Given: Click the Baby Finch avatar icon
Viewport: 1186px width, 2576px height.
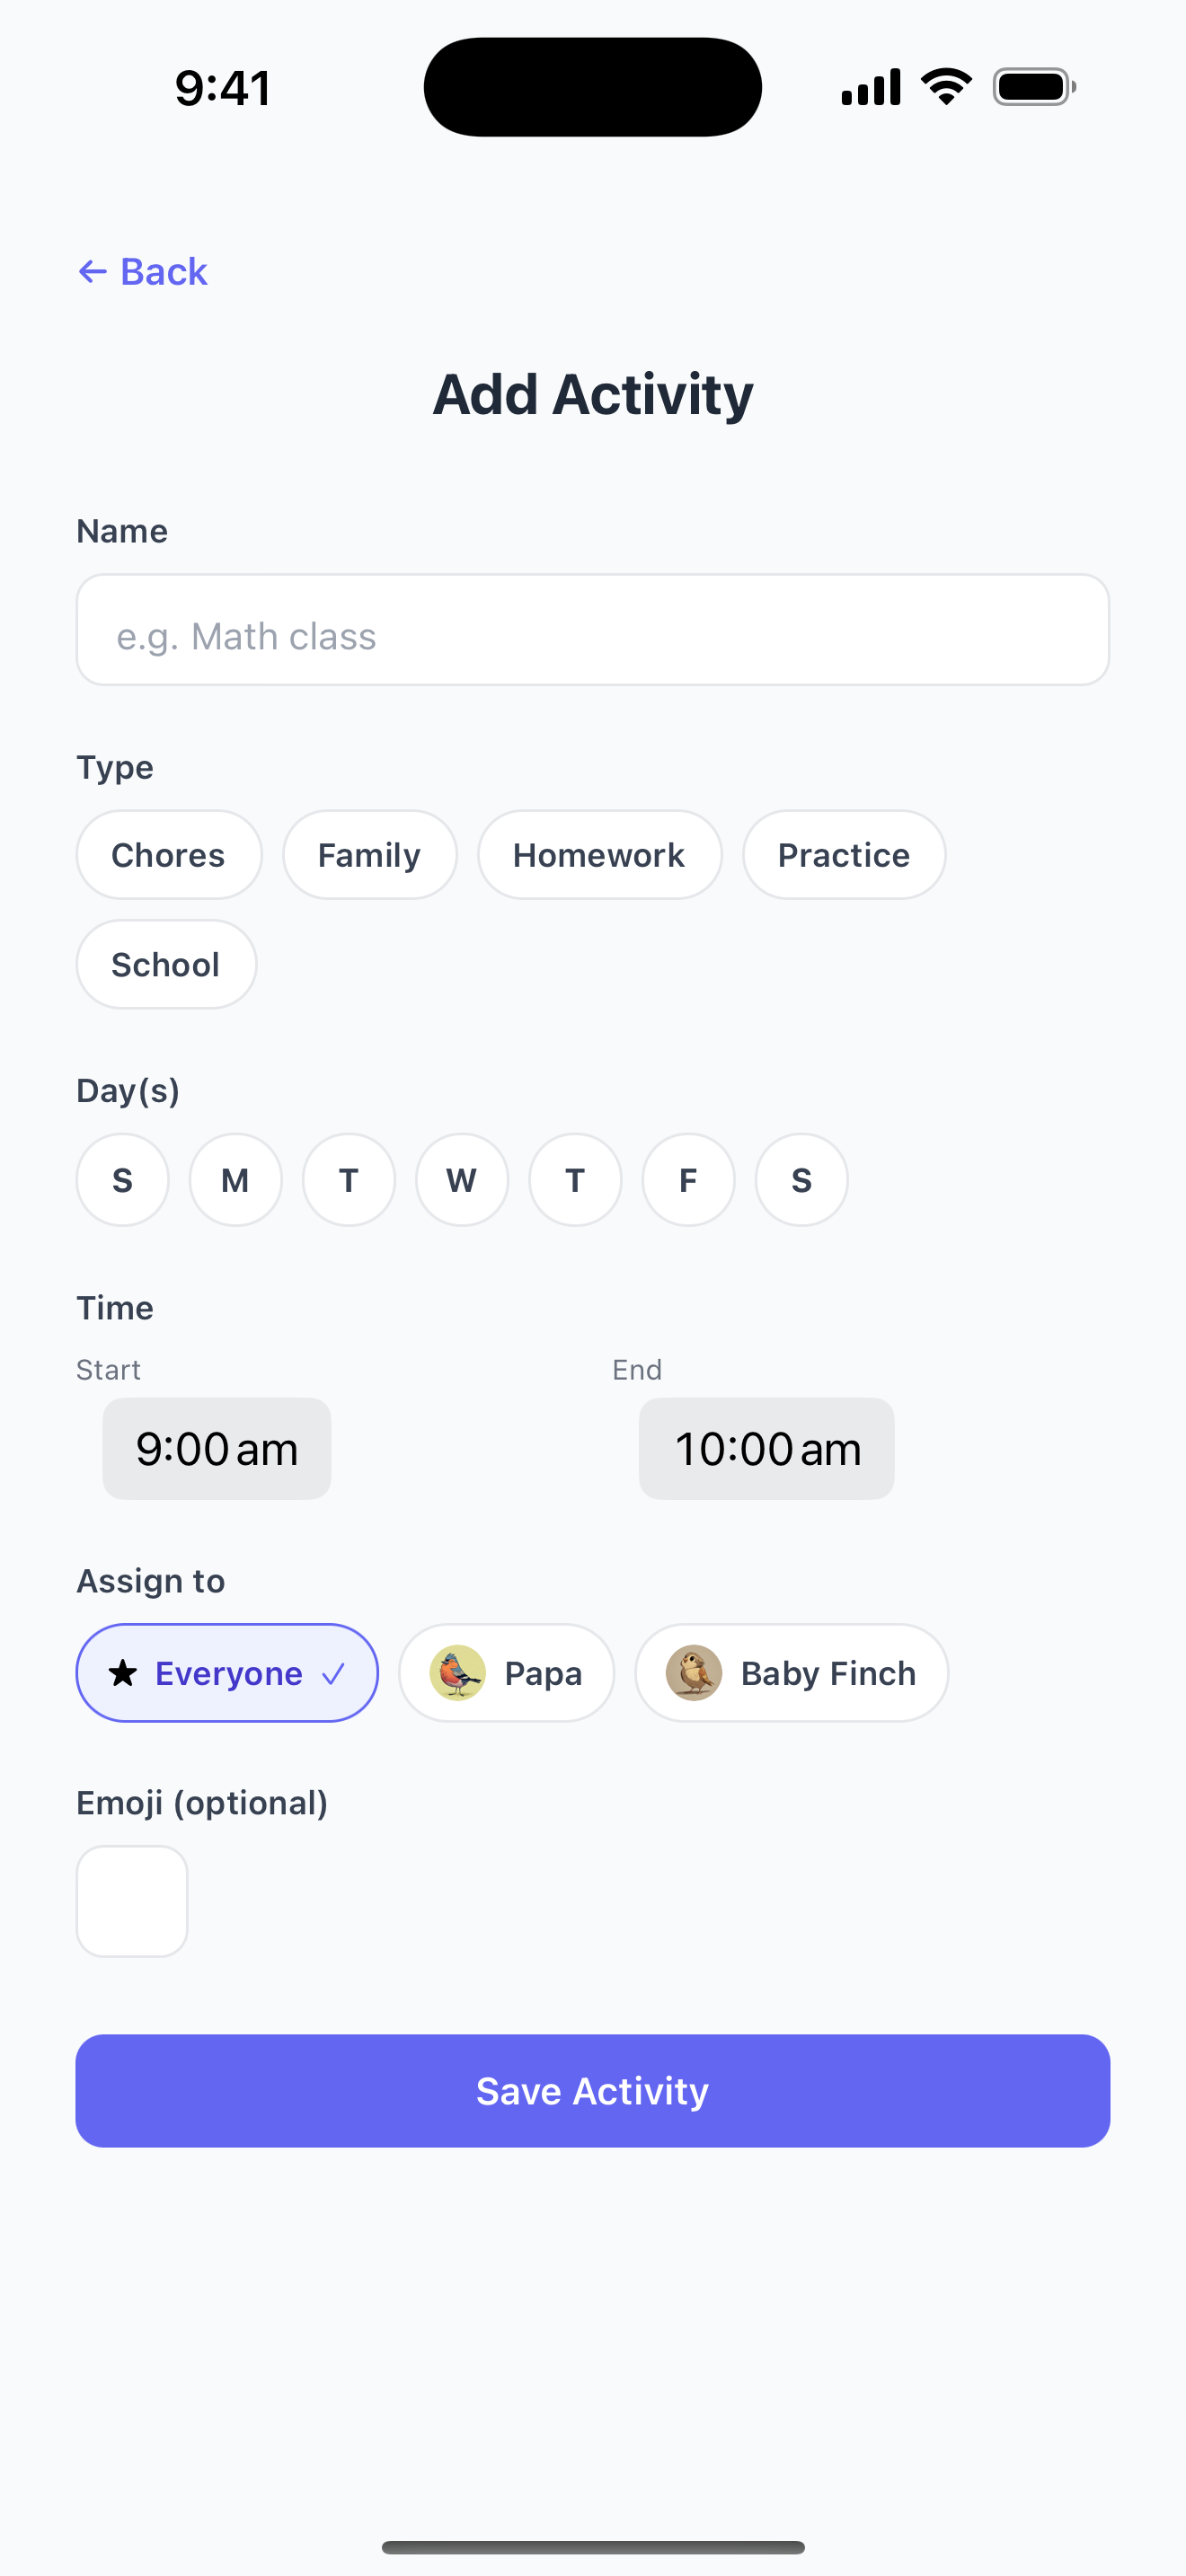Looking at the screenshot, I should tap(692, 1672).
